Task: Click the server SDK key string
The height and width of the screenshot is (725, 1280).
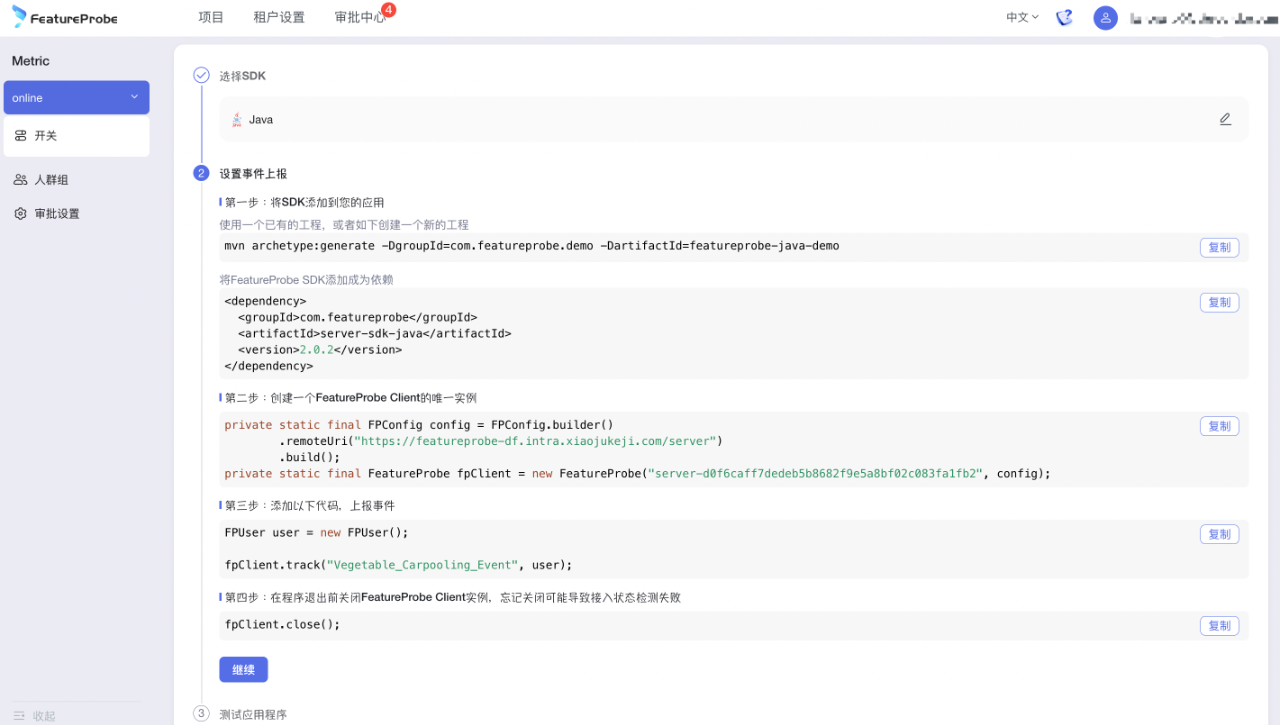Action: [x=816, y=473]
